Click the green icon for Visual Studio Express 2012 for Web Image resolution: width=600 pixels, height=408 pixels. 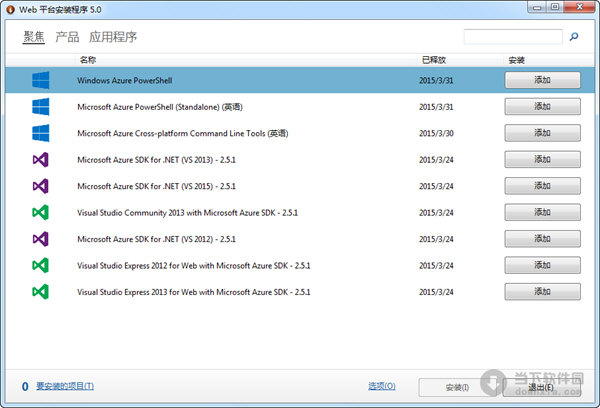41,265
